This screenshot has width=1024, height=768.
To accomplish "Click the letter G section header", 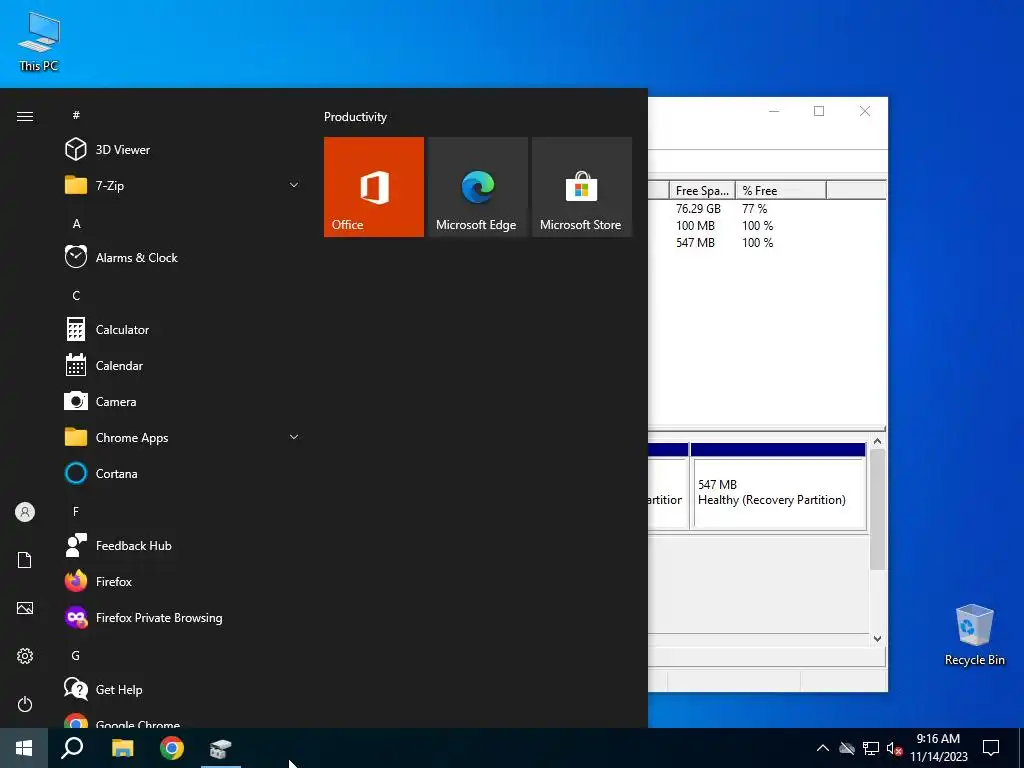I will tap(76, 656).
